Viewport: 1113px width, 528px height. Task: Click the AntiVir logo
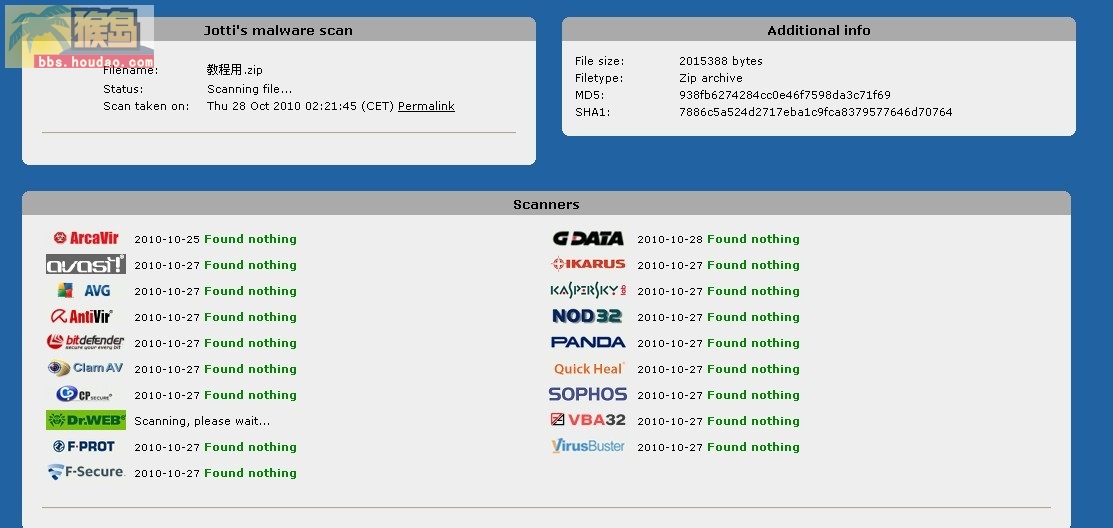(x=82, y=317)
